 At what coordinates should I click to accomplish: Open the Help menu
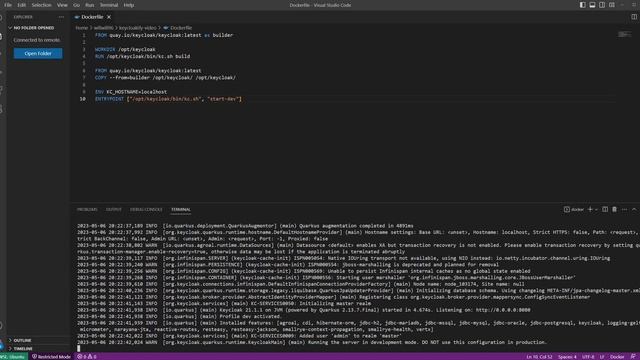(129, 5)
